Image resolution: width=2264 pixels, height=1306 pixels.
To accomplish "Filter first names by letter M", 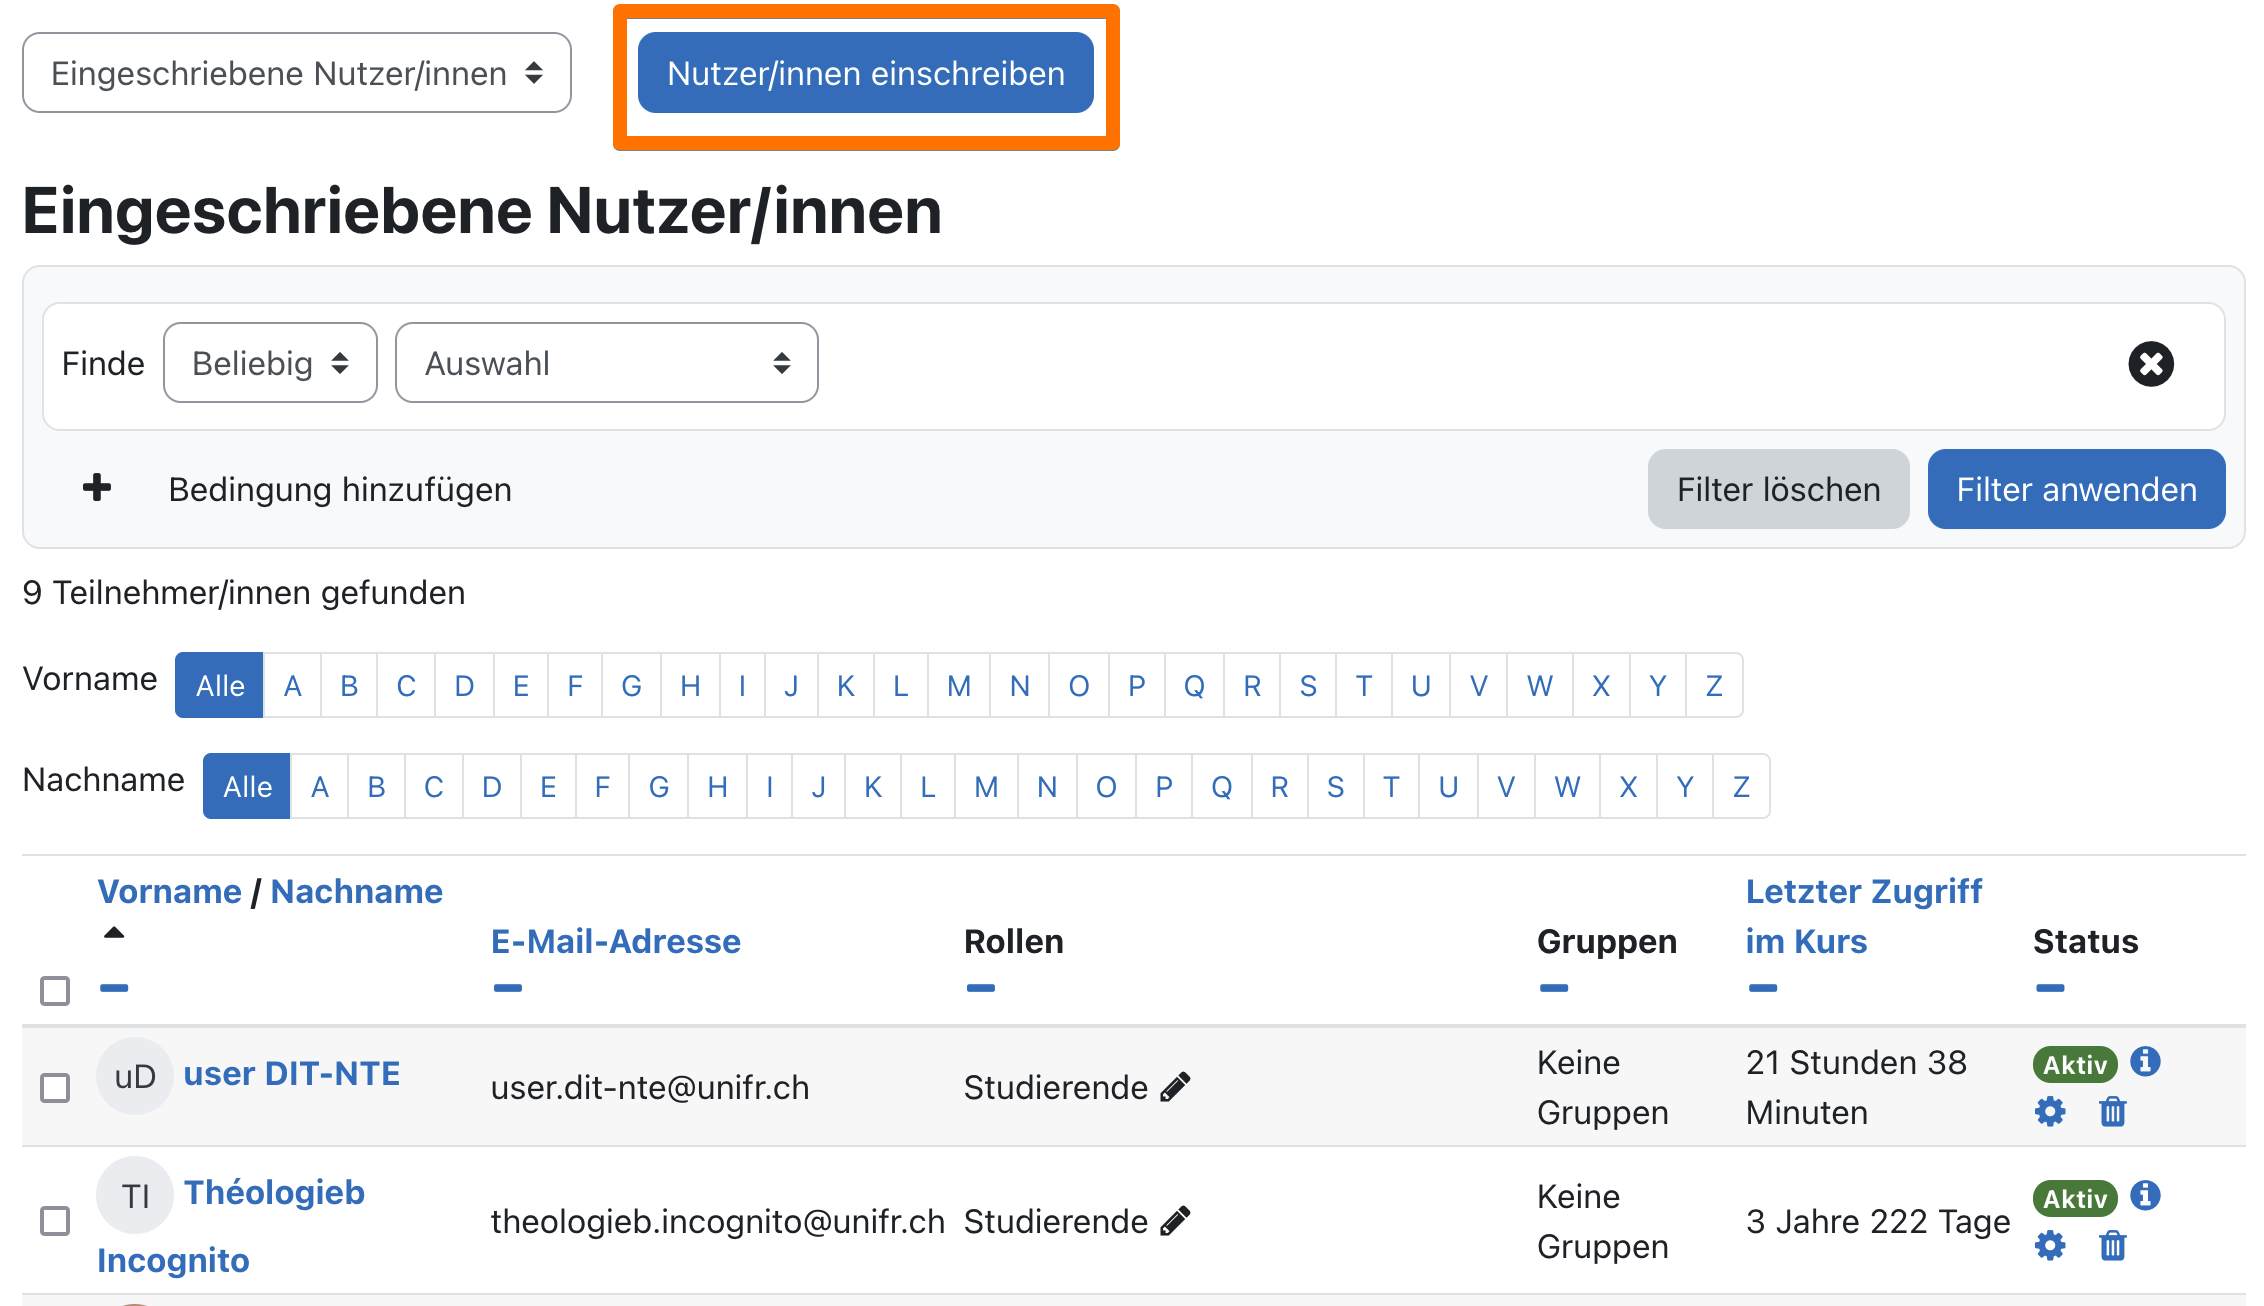I will click(959, 685).
